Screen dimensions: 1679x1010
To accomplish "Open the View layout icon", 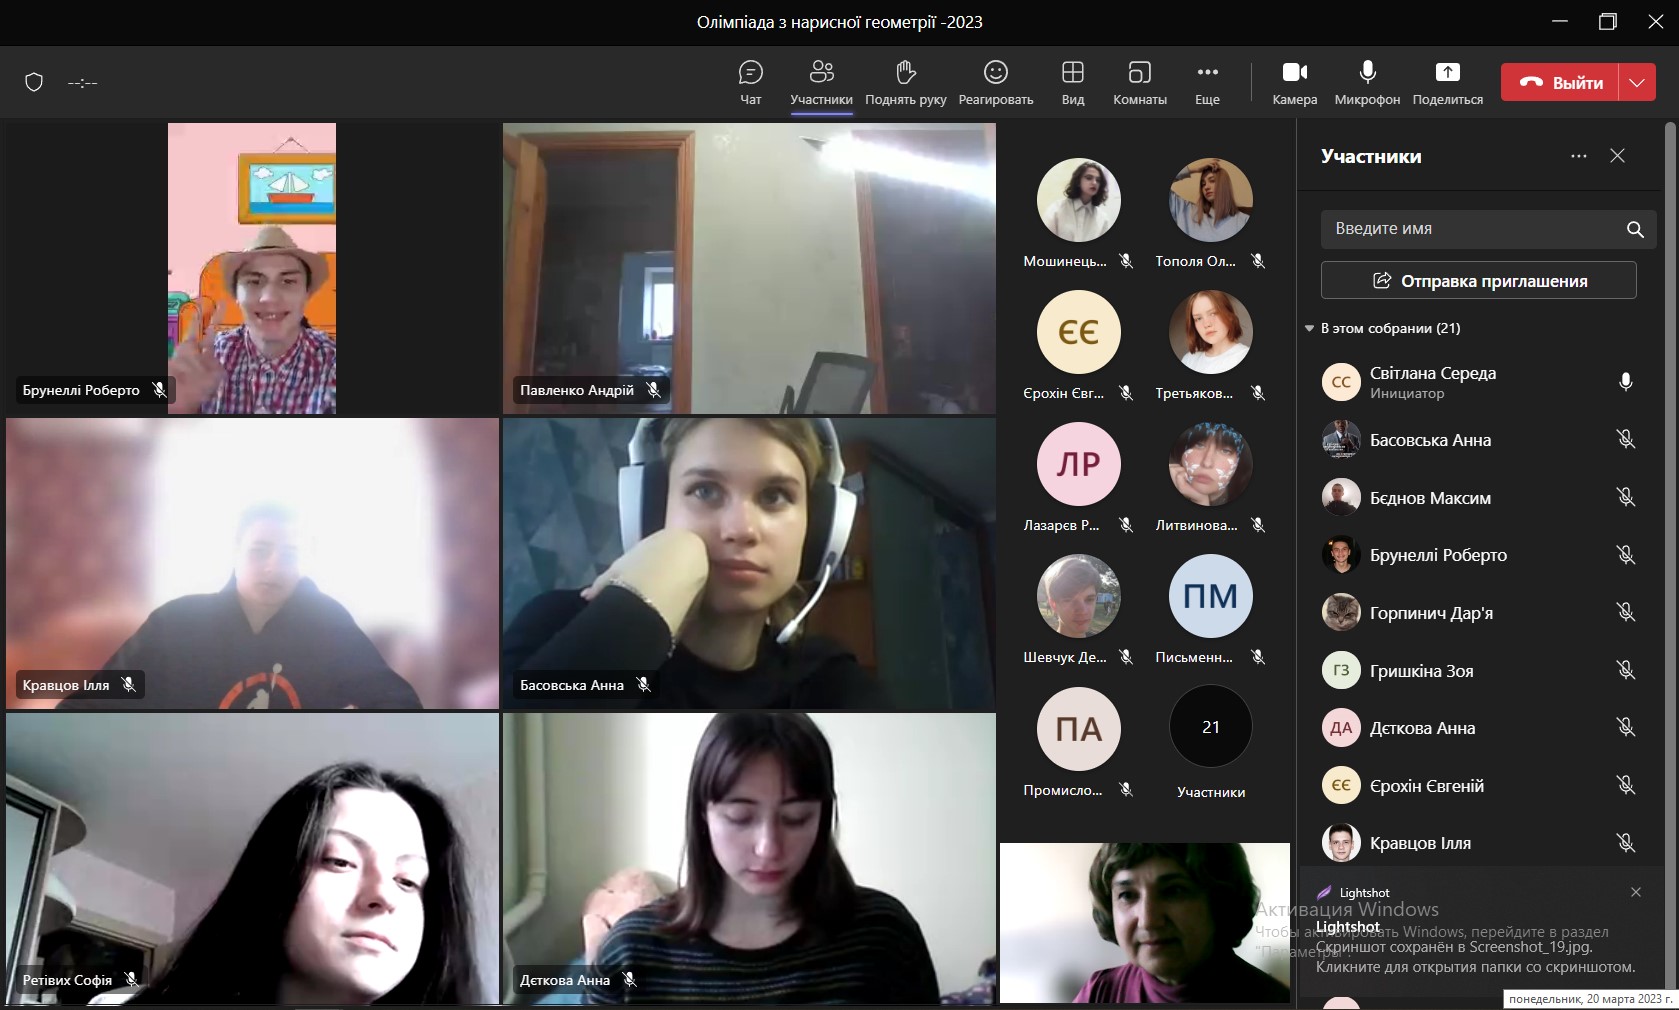I will click(x=1073, y=72).
